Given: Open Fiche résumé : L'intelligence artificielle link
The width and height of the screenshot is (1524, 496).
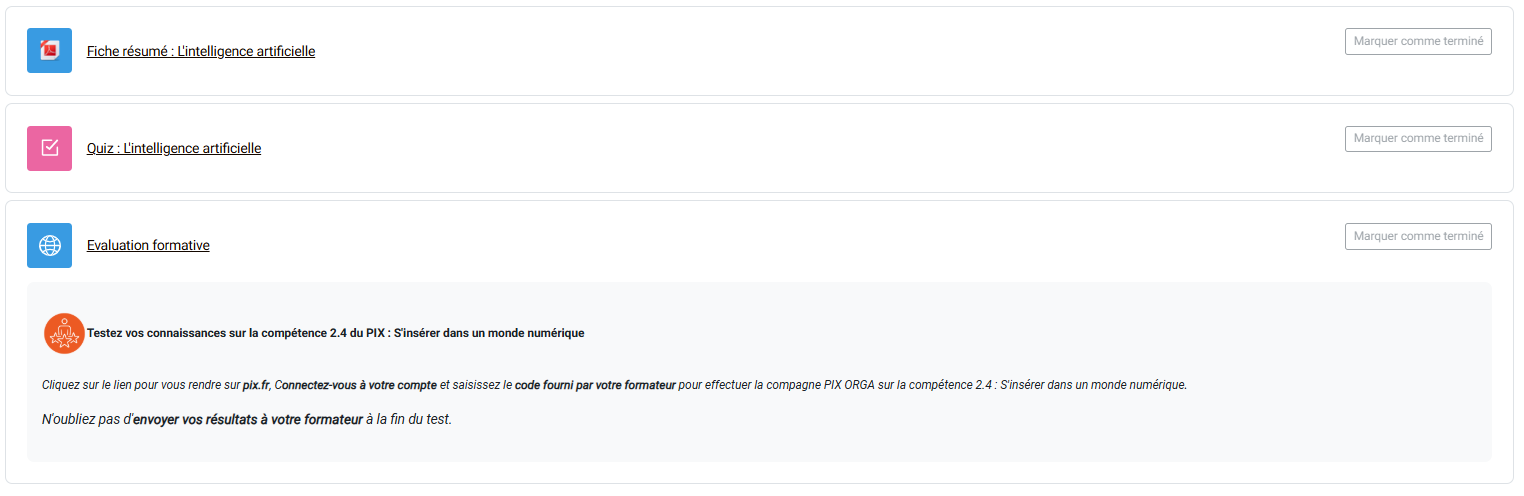Looking at the screenshot, I should coord(201,51).
